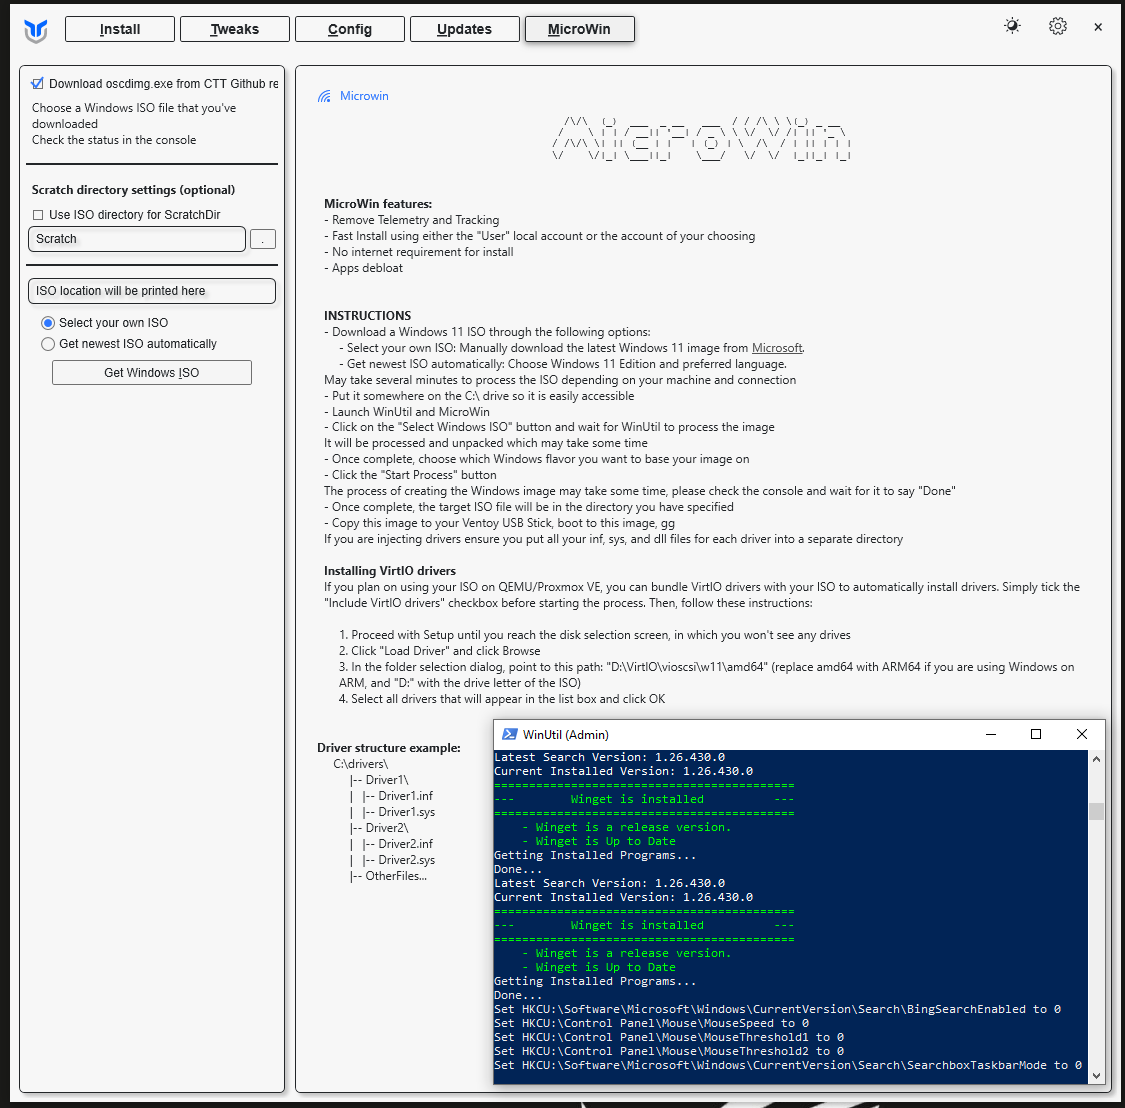Click the scratch directory browse button
Image resolution: width=1125 pixels, height=1108 pixels.
[x=262, y=239]
